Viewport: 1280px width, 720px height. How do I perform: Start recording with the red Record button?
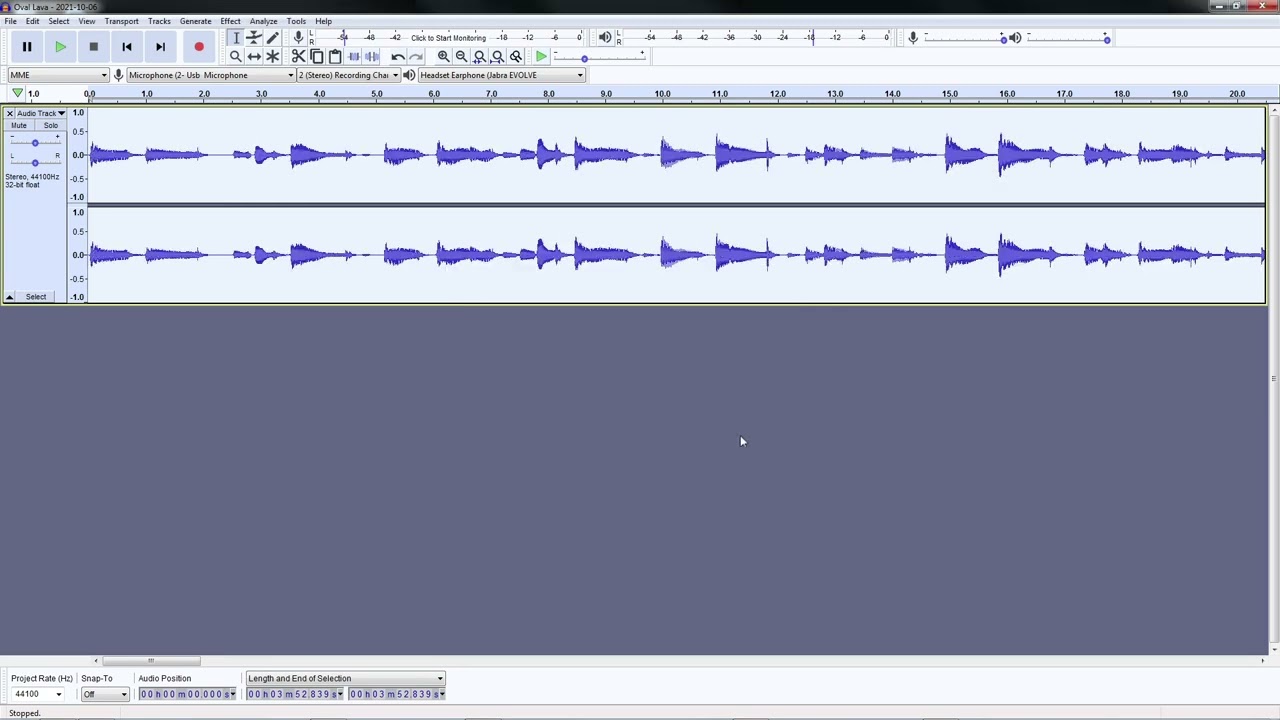coord(199,47)
